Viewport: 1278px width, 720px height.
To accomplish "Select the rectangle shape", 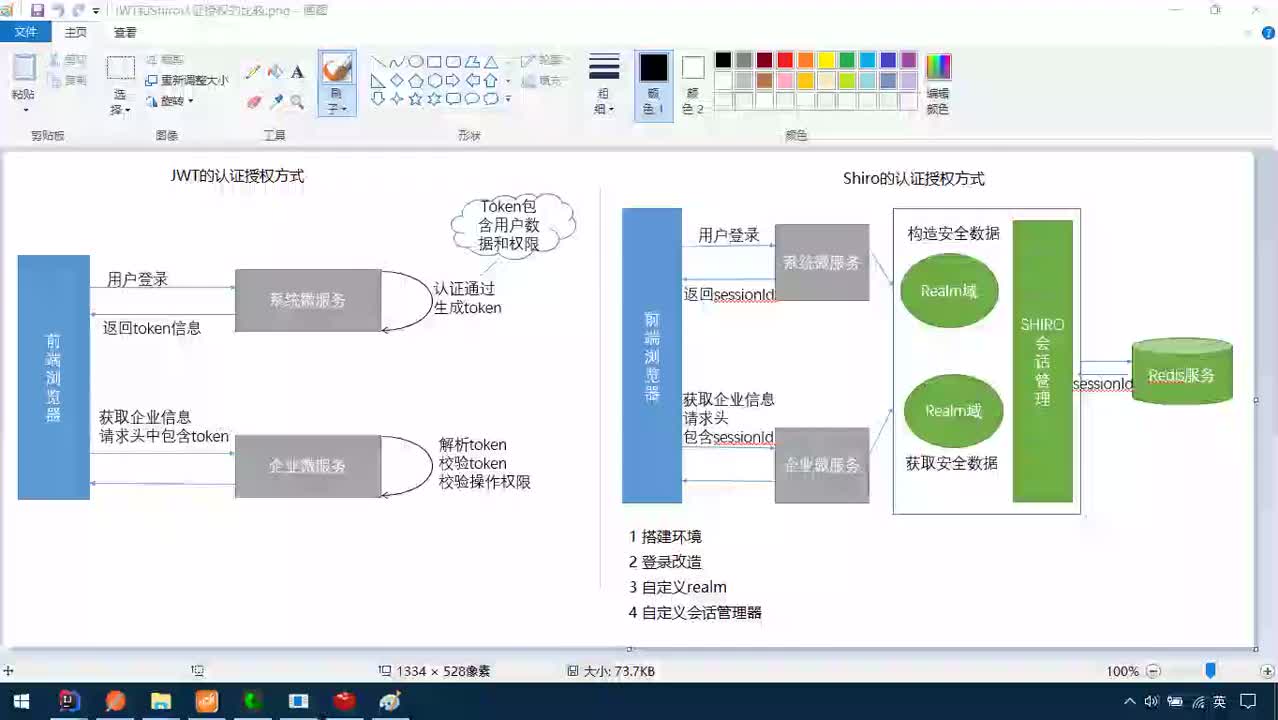I will (435, 62).
